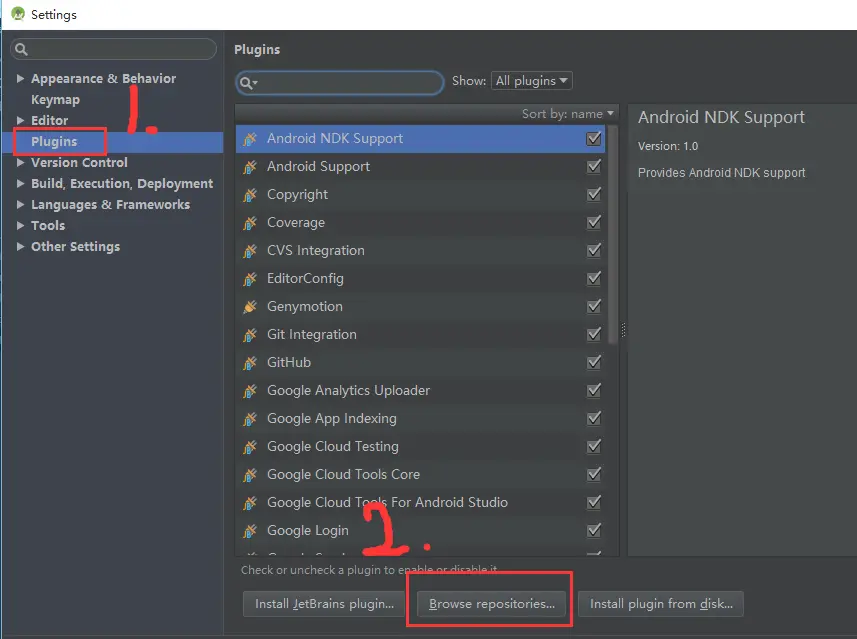Click the GitHub plugin icon
857x639 pixels.
[x=250, y=362]
